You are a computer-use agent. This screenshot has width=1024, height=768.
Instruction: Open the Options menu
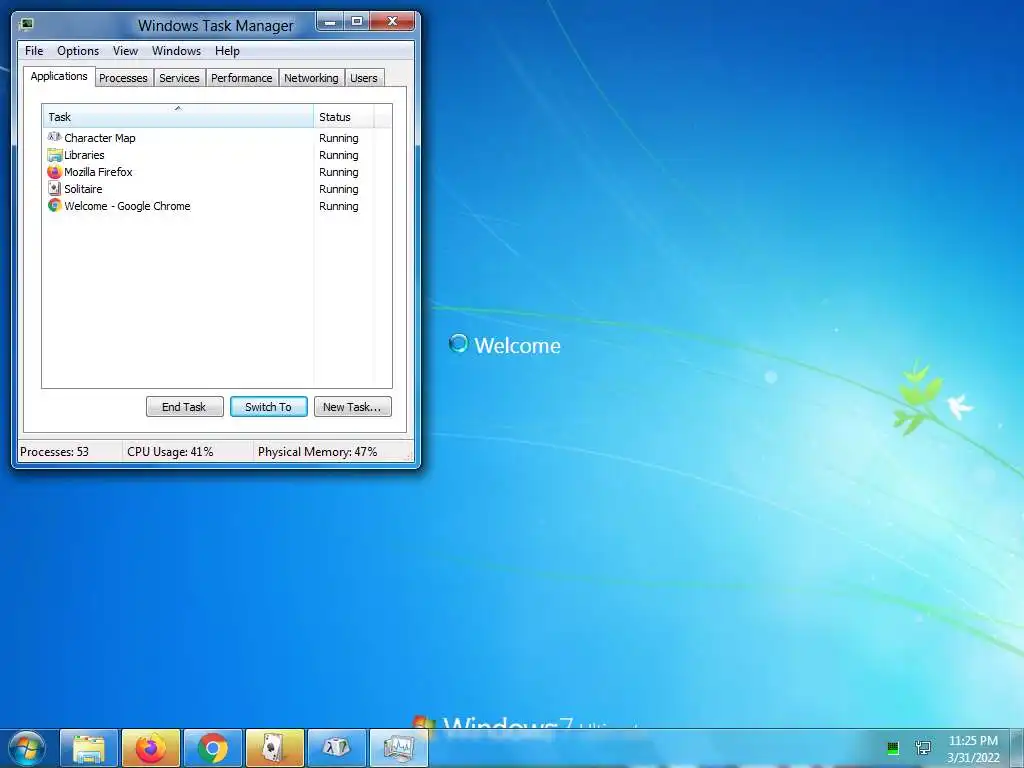point(78,51)
